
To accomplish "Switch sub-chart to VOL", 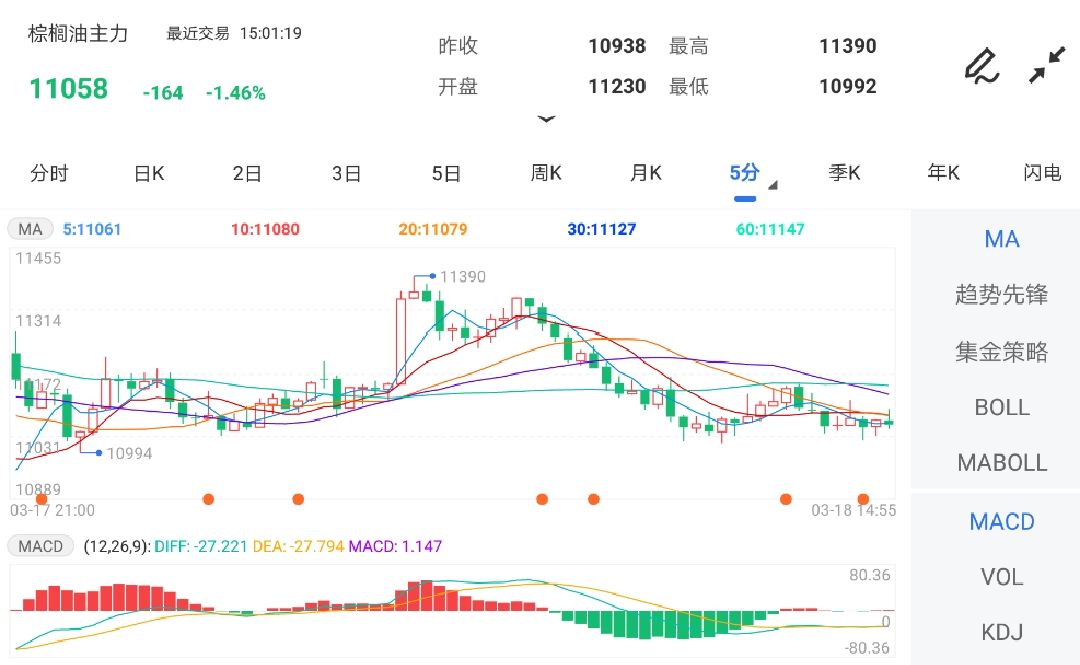I will [1001, 577].
